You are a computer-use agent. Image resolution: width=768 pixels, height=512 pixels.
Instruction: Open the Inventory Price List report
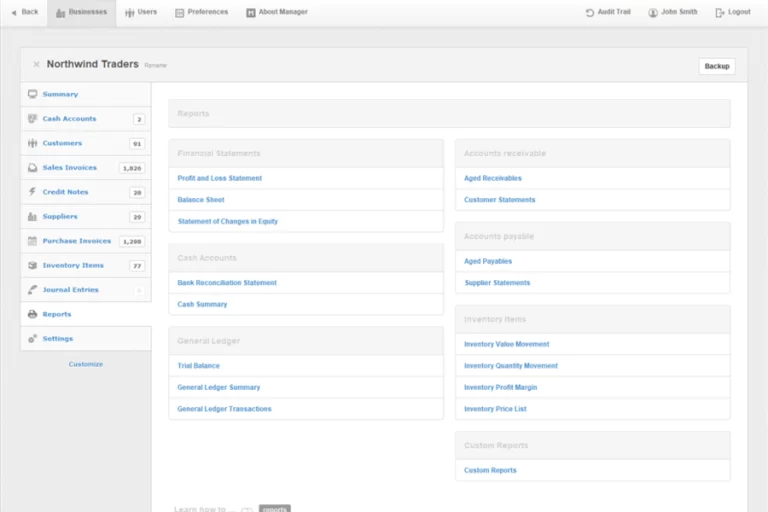pos(495,409)
